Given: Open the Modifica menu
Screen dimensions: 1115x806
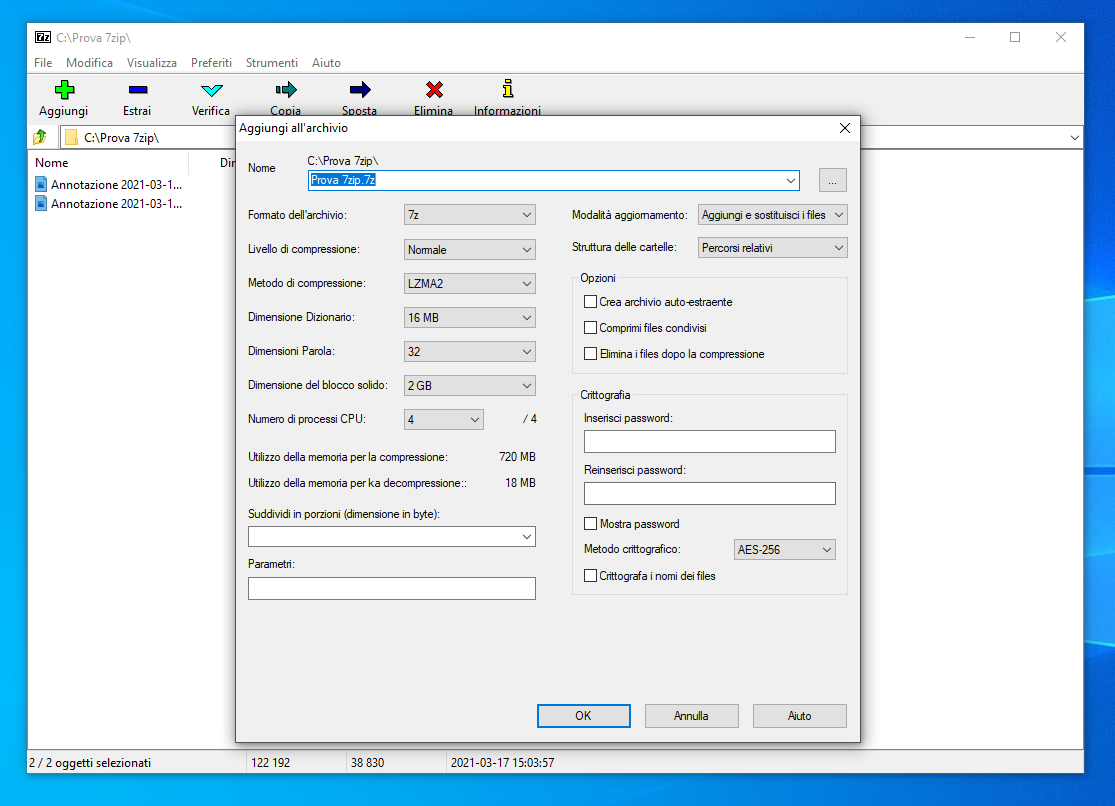Looking at the screenshot, I should pyautogui.click(x=90, y=63).
